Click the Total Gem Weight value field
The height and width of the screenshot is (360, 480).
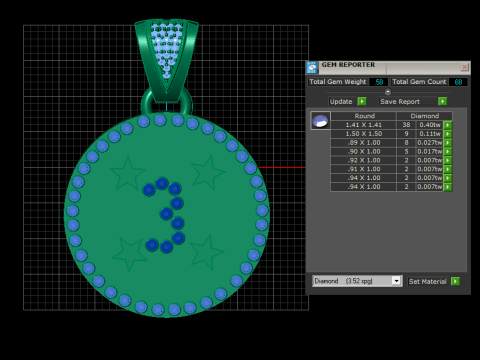tap(379, 82)
